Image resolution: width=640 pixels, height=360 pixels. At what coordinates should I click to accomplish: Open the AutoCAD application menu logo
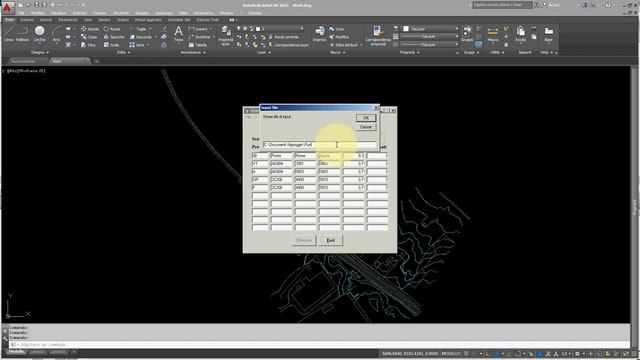[x=7, y=7]
